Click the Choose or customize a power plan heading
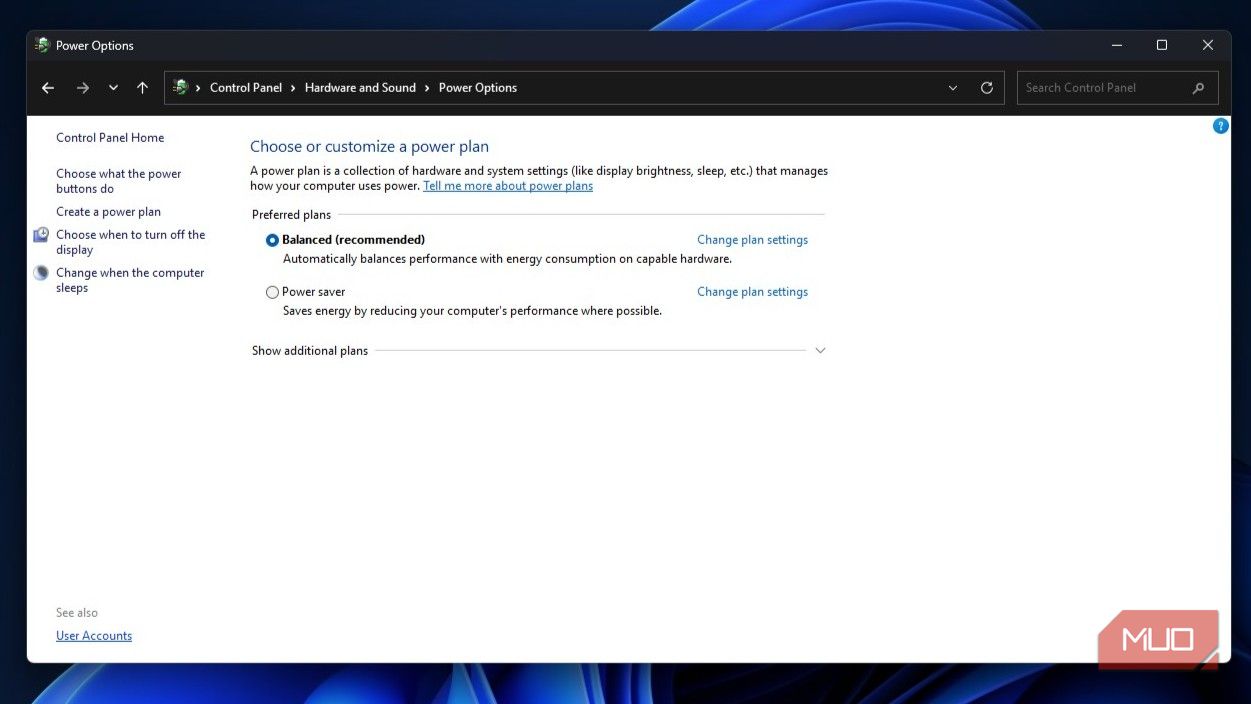The image size is (1251, 704). pyautogui.click(x=369, y=146)
